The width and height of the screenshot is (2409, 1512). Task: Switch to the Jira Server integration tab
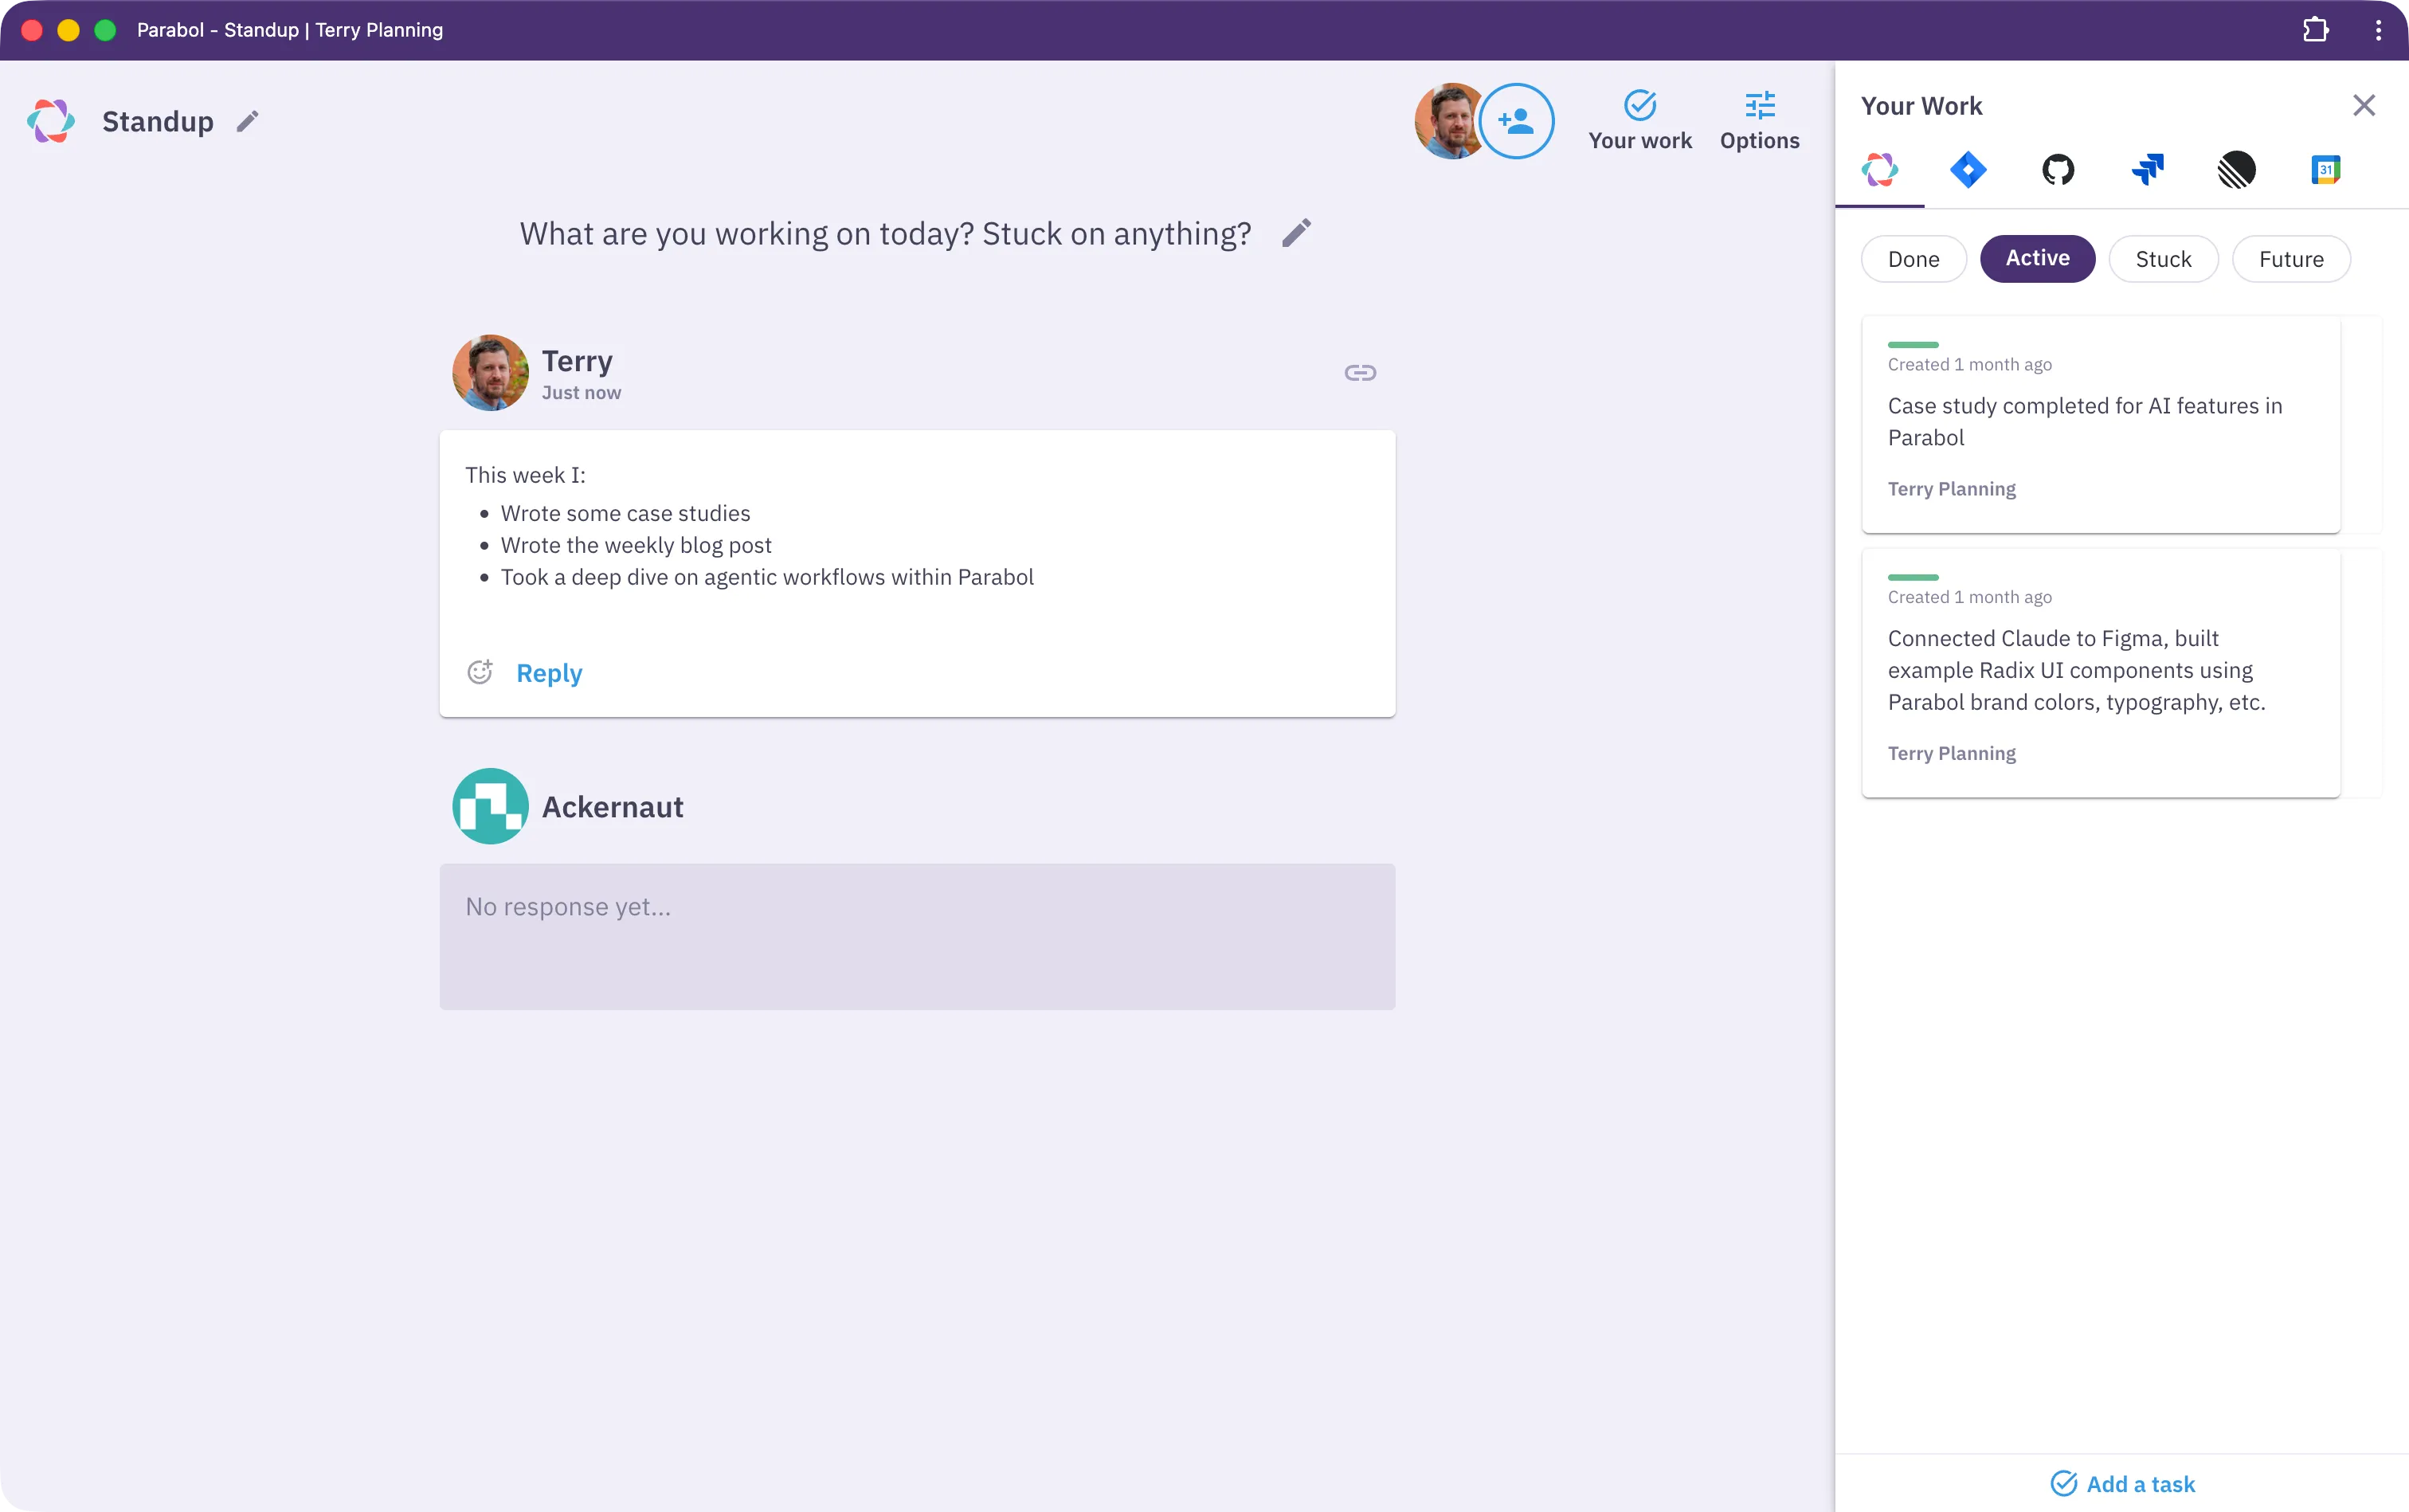(x=2147, y=170)
